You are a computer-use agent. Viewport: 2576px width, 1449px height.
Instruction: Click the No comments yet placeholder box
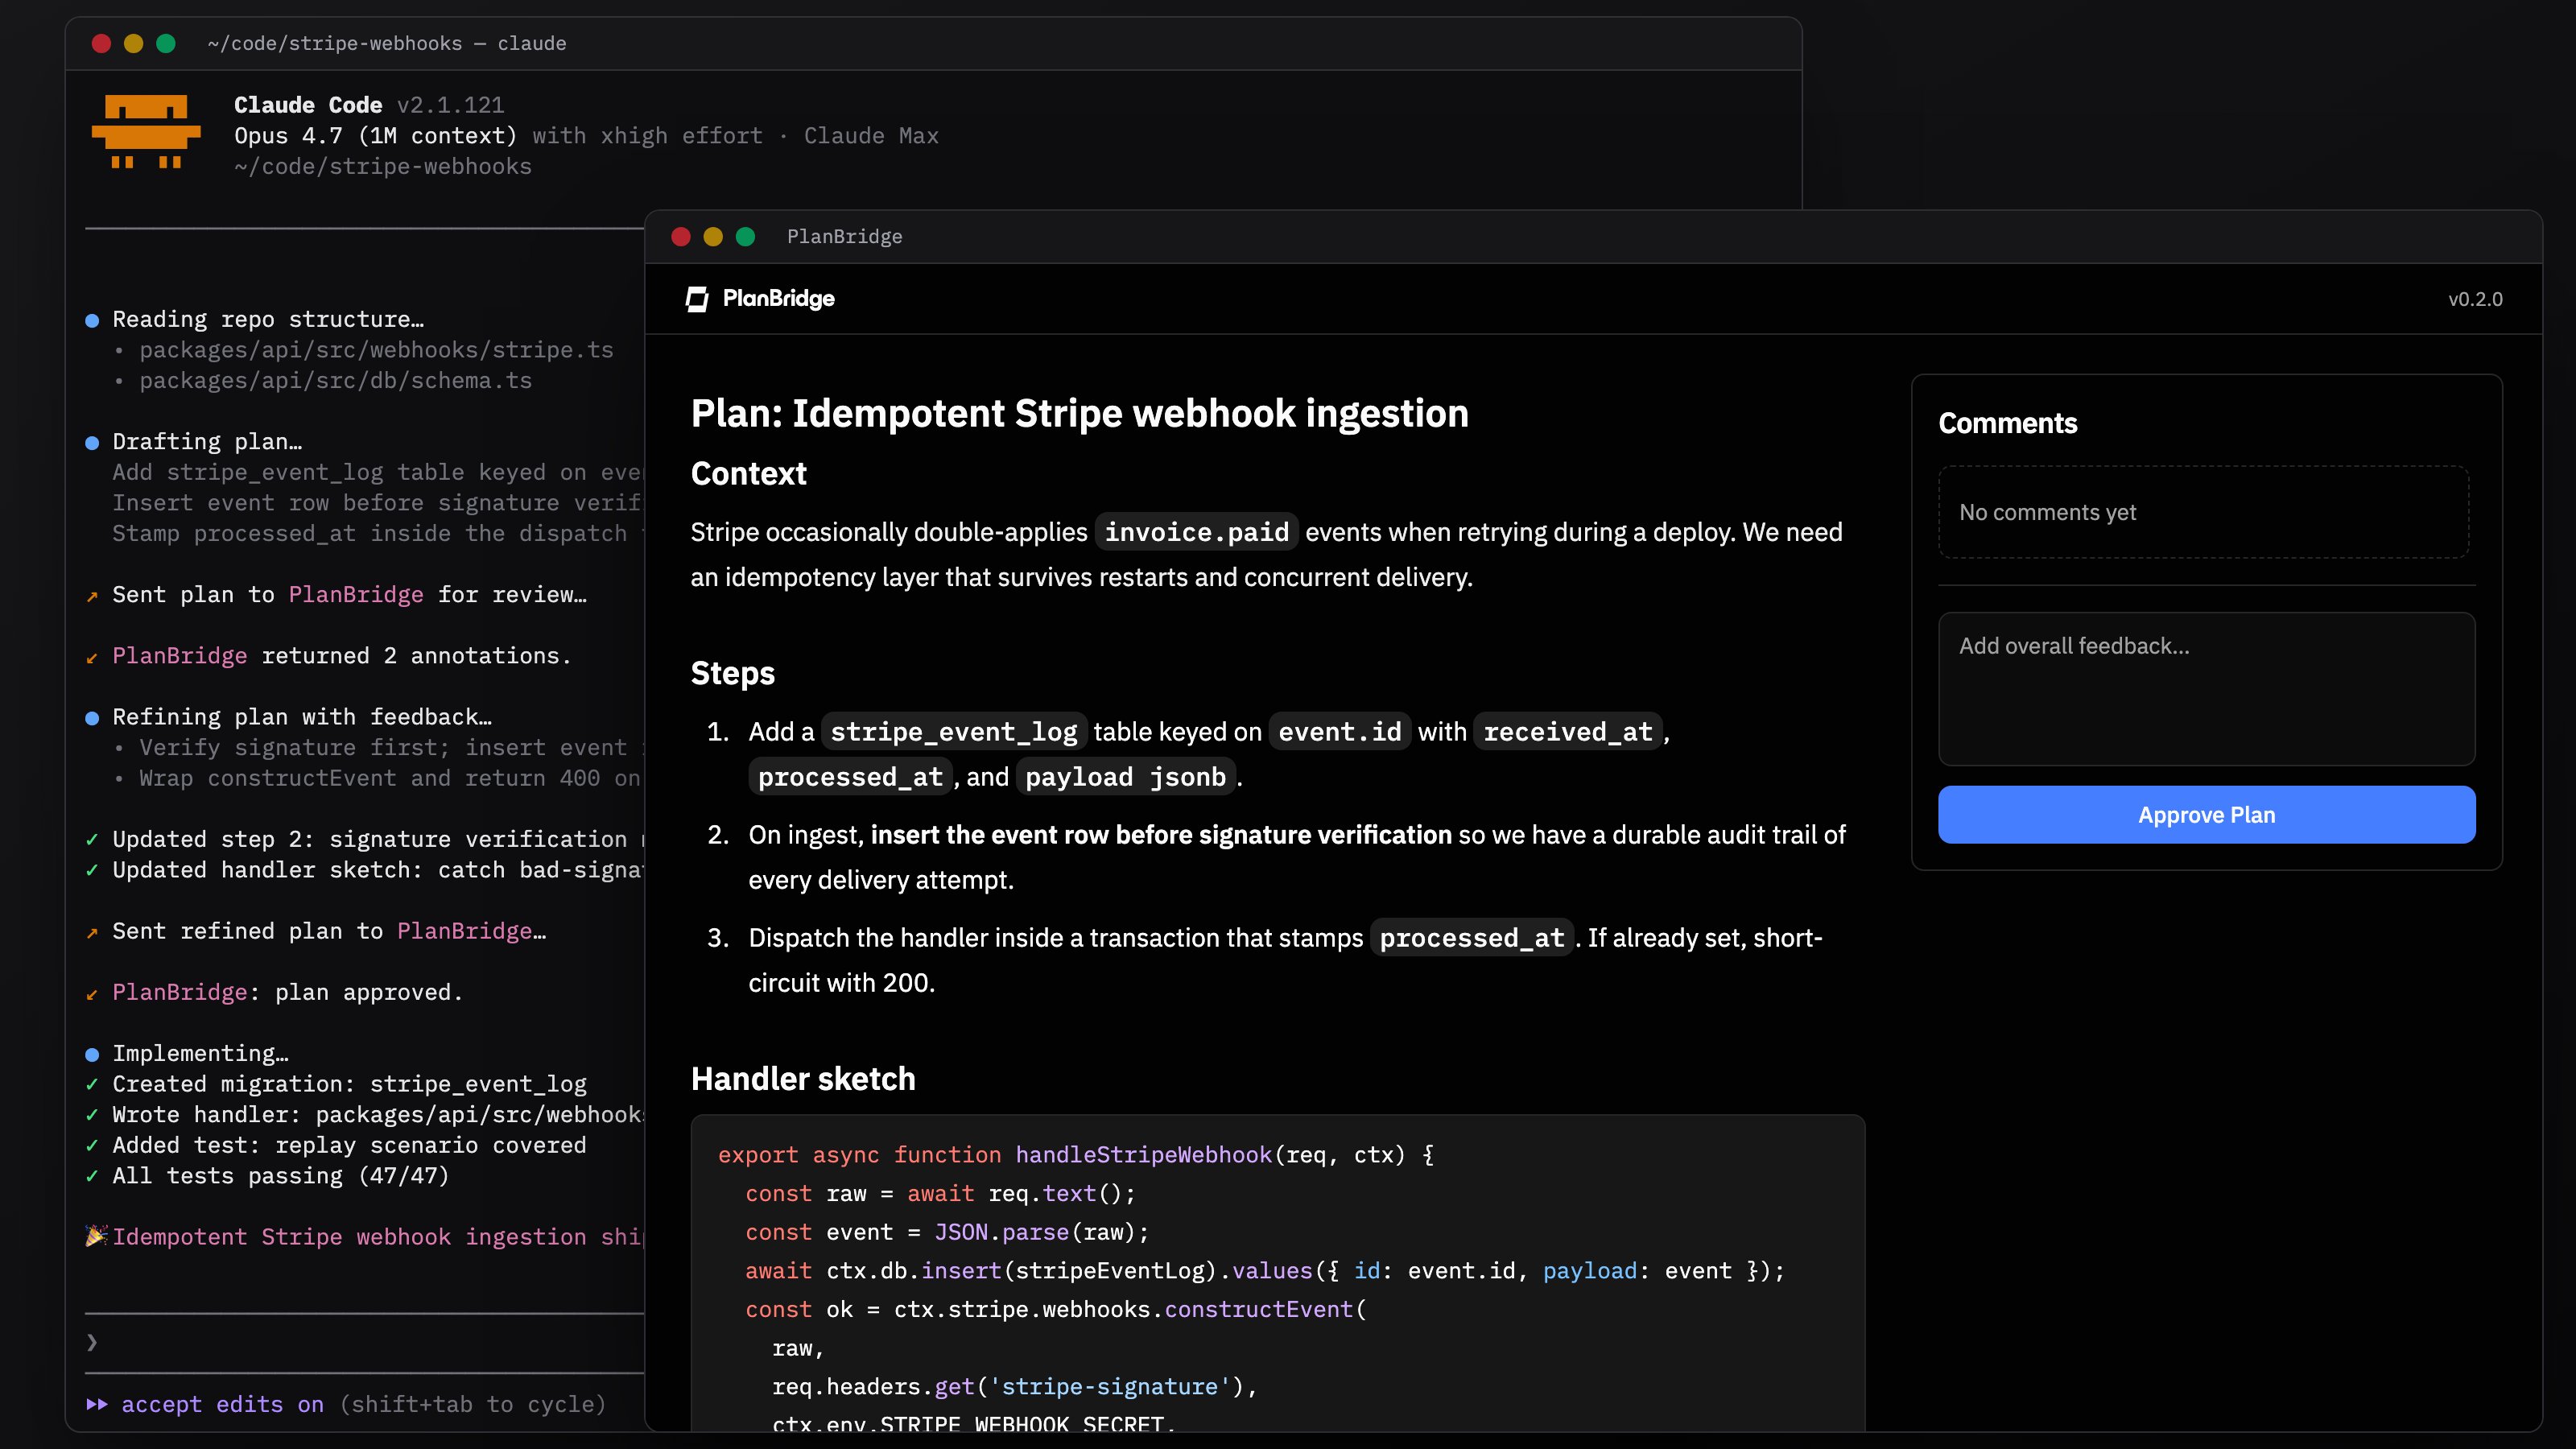[x=2203, y=512]
